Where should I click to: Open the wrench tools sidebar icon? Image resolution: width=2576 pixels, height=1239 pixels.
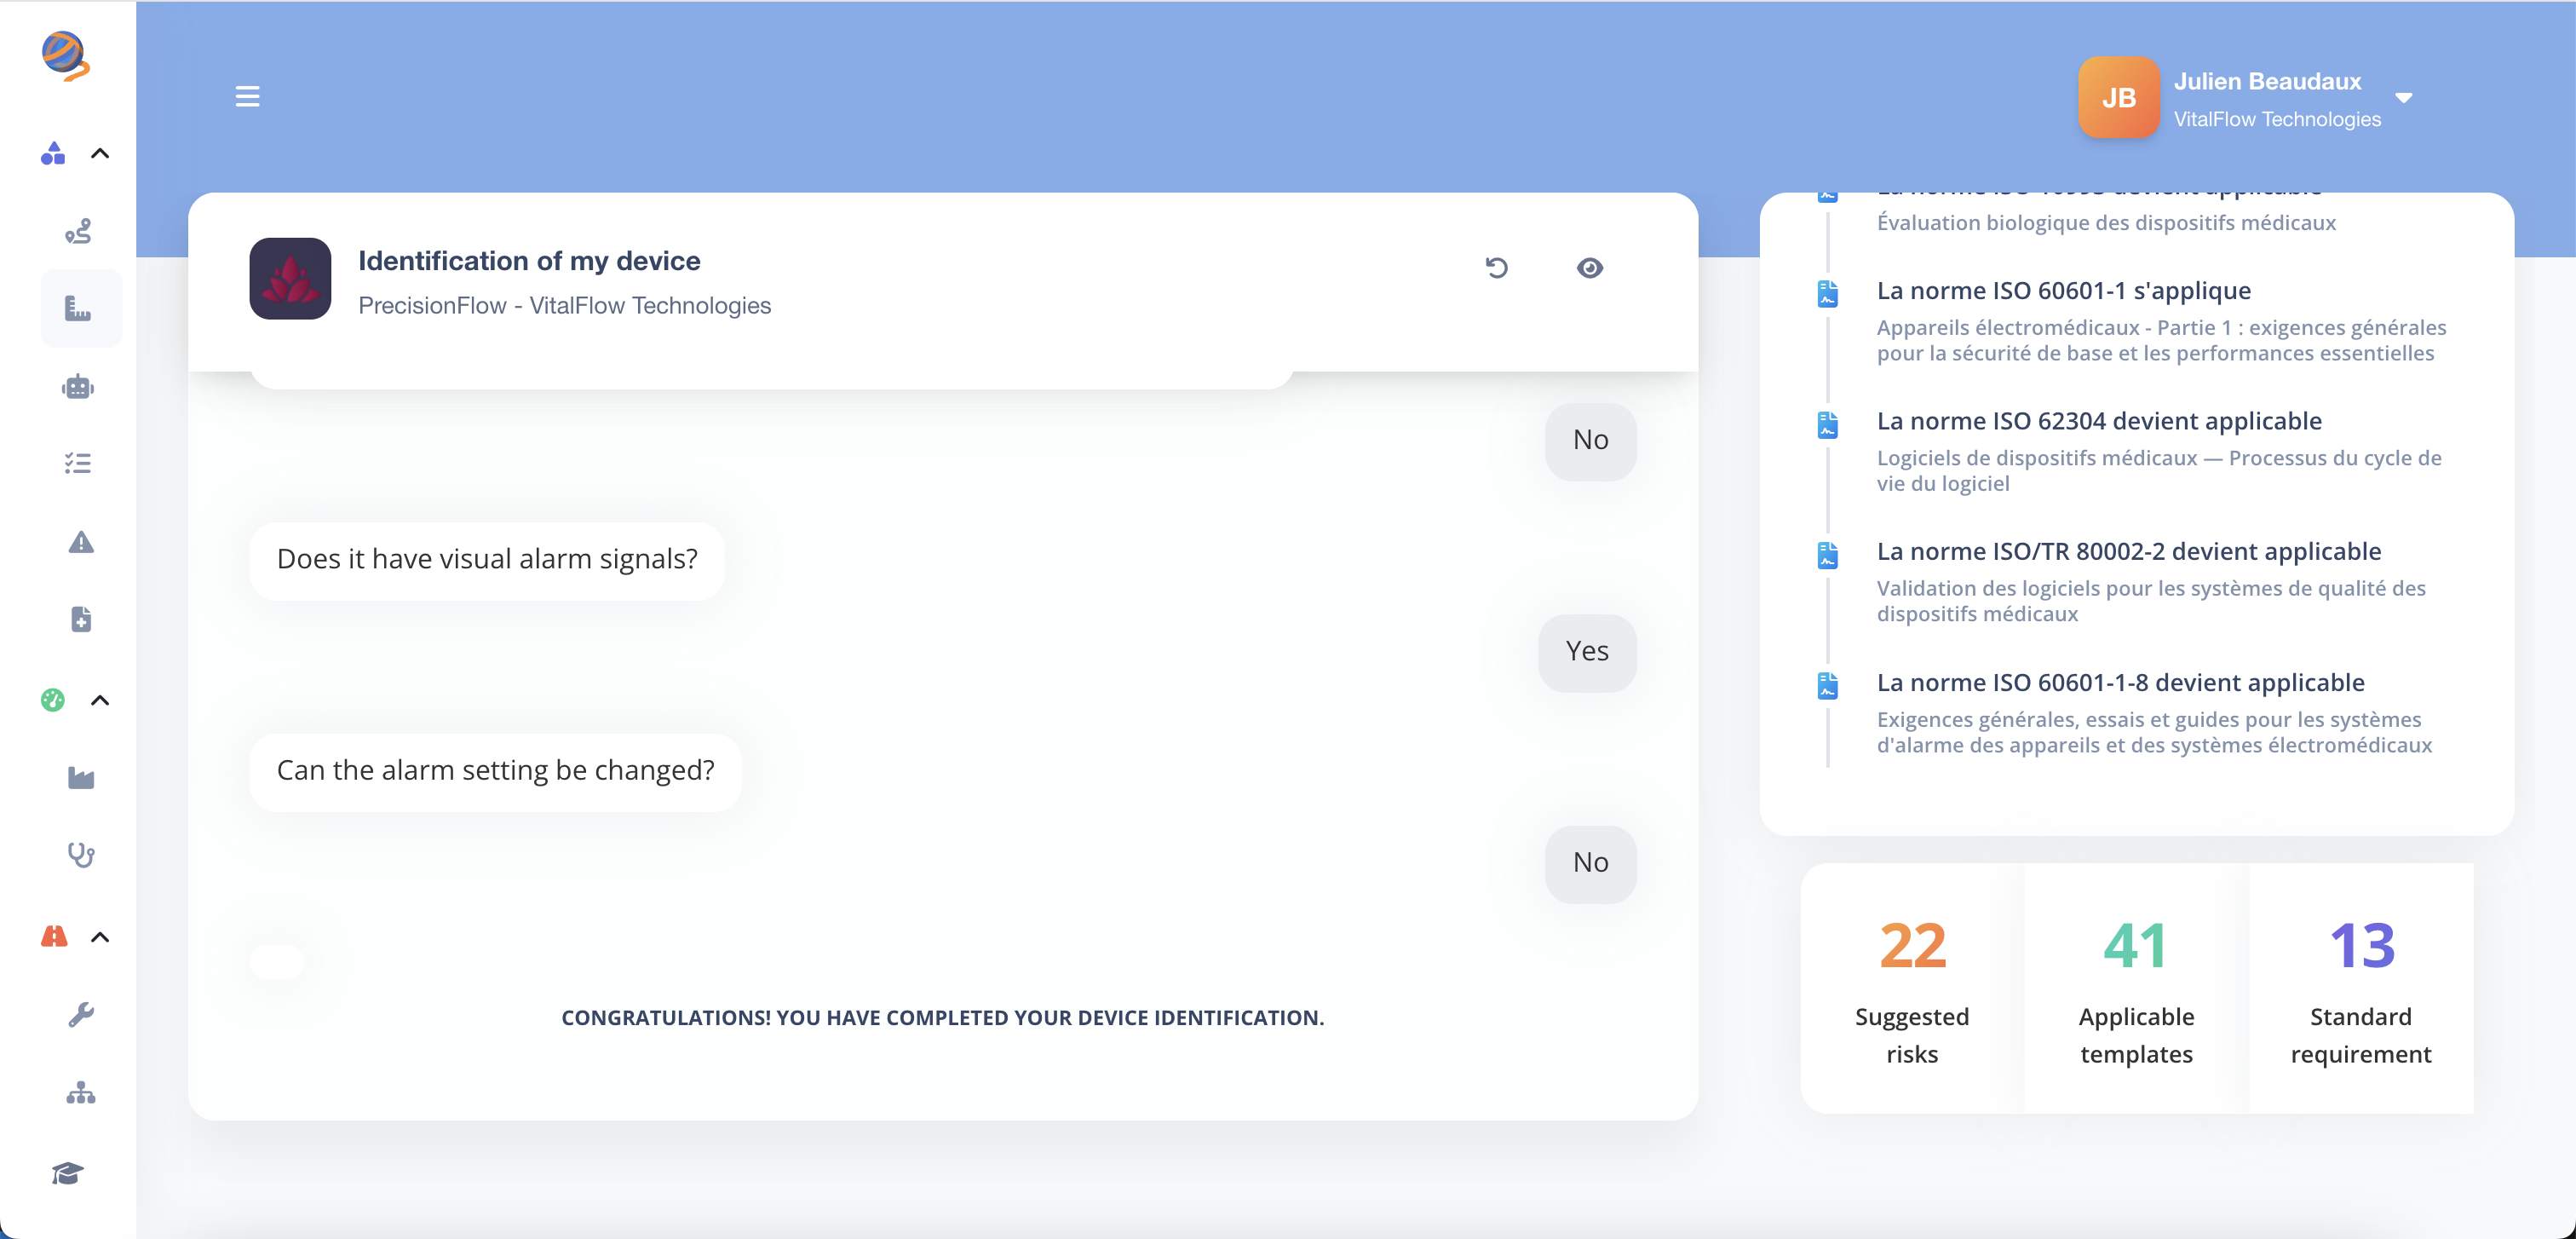point(81,1014)
